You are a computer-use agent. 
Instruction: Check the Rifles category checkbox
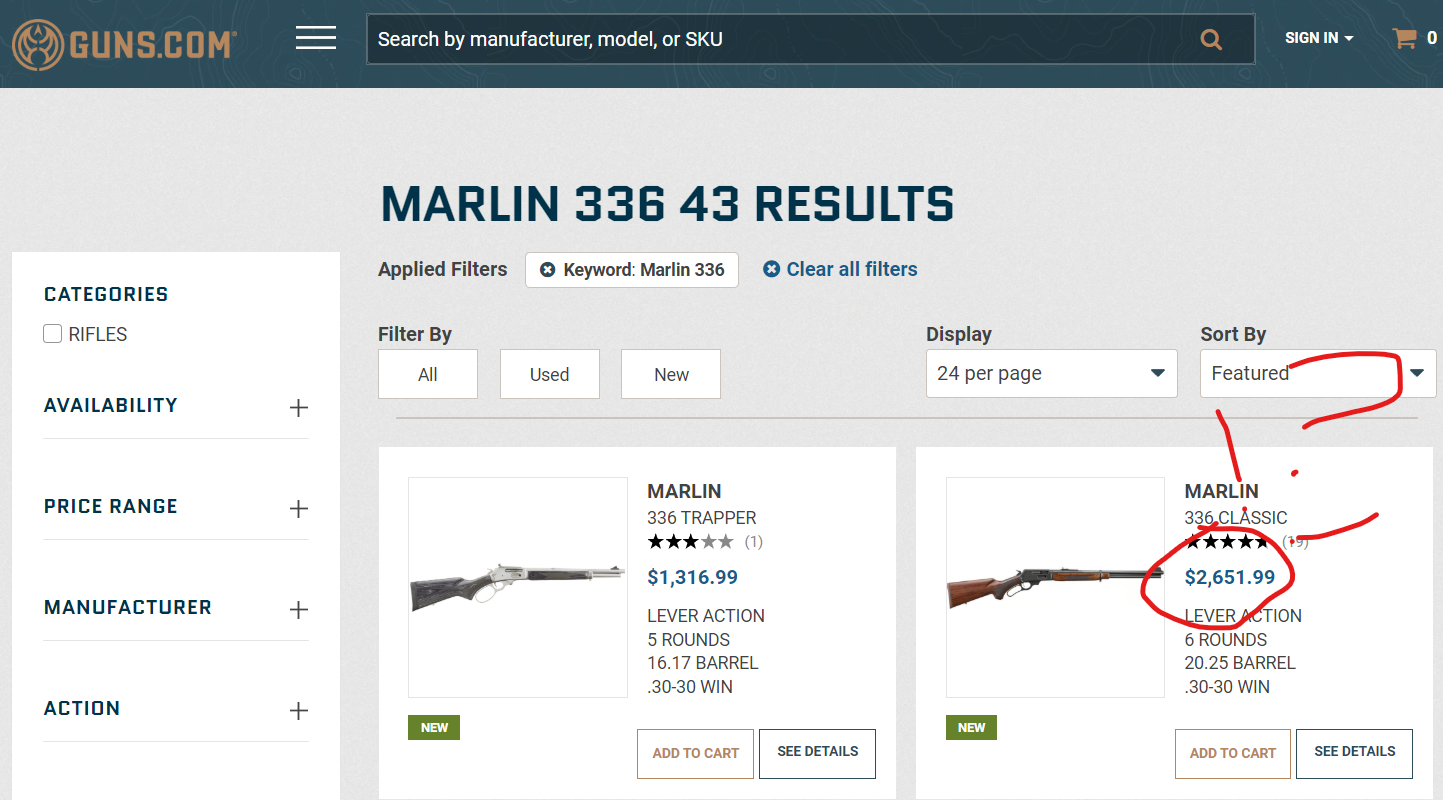(53, 334)
